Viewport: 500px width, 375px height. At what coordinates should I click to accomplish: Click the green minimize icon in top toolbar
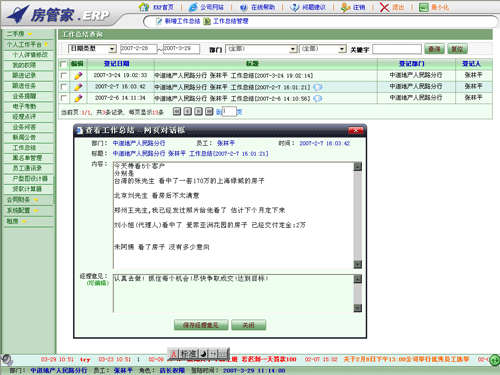(423, 7)
